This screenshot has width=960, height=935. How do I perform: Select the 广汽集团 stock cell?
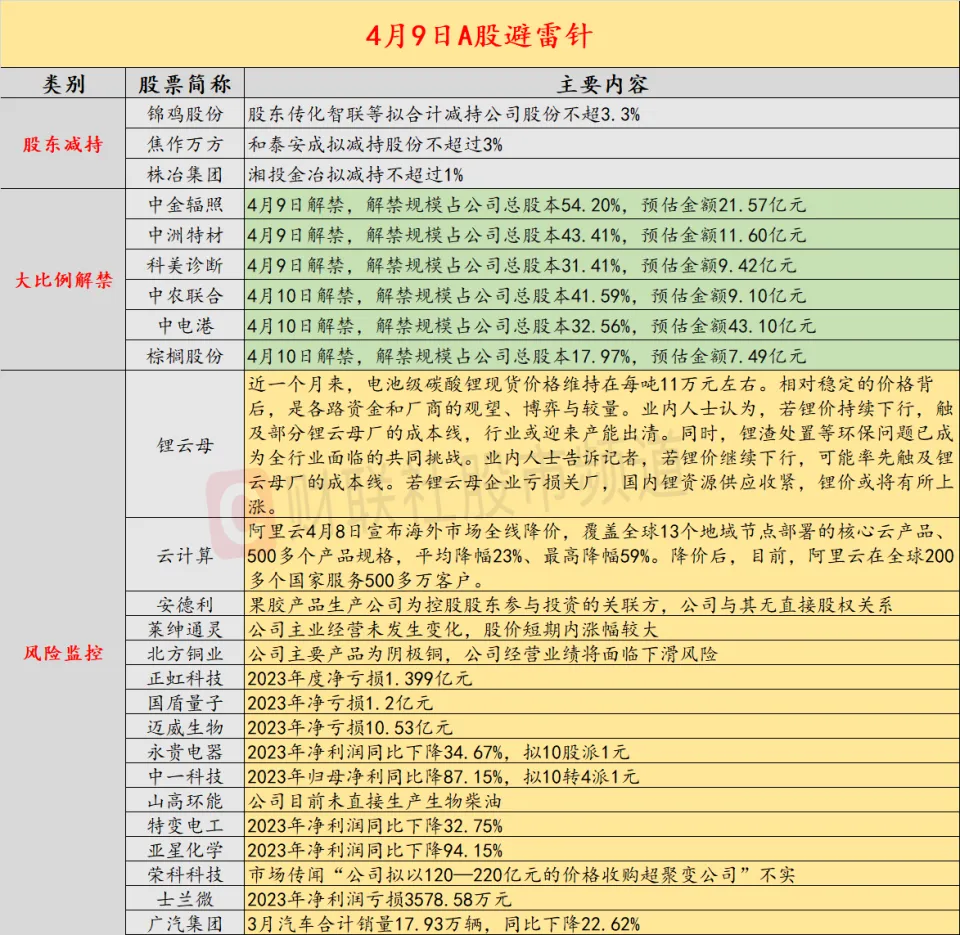click(x=185, y=923)
